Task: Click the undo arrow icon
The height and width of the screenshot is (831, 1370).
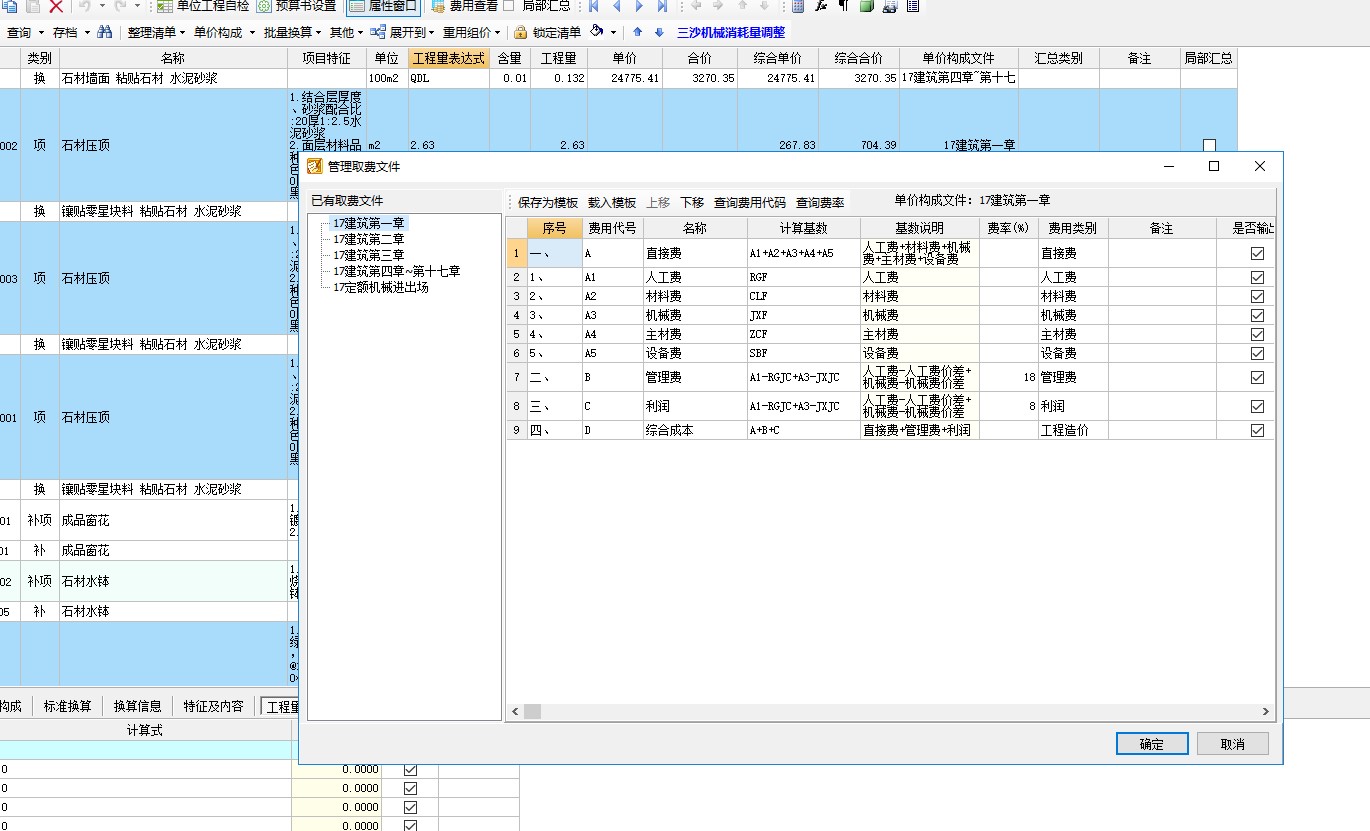Action: click(85, 6)
